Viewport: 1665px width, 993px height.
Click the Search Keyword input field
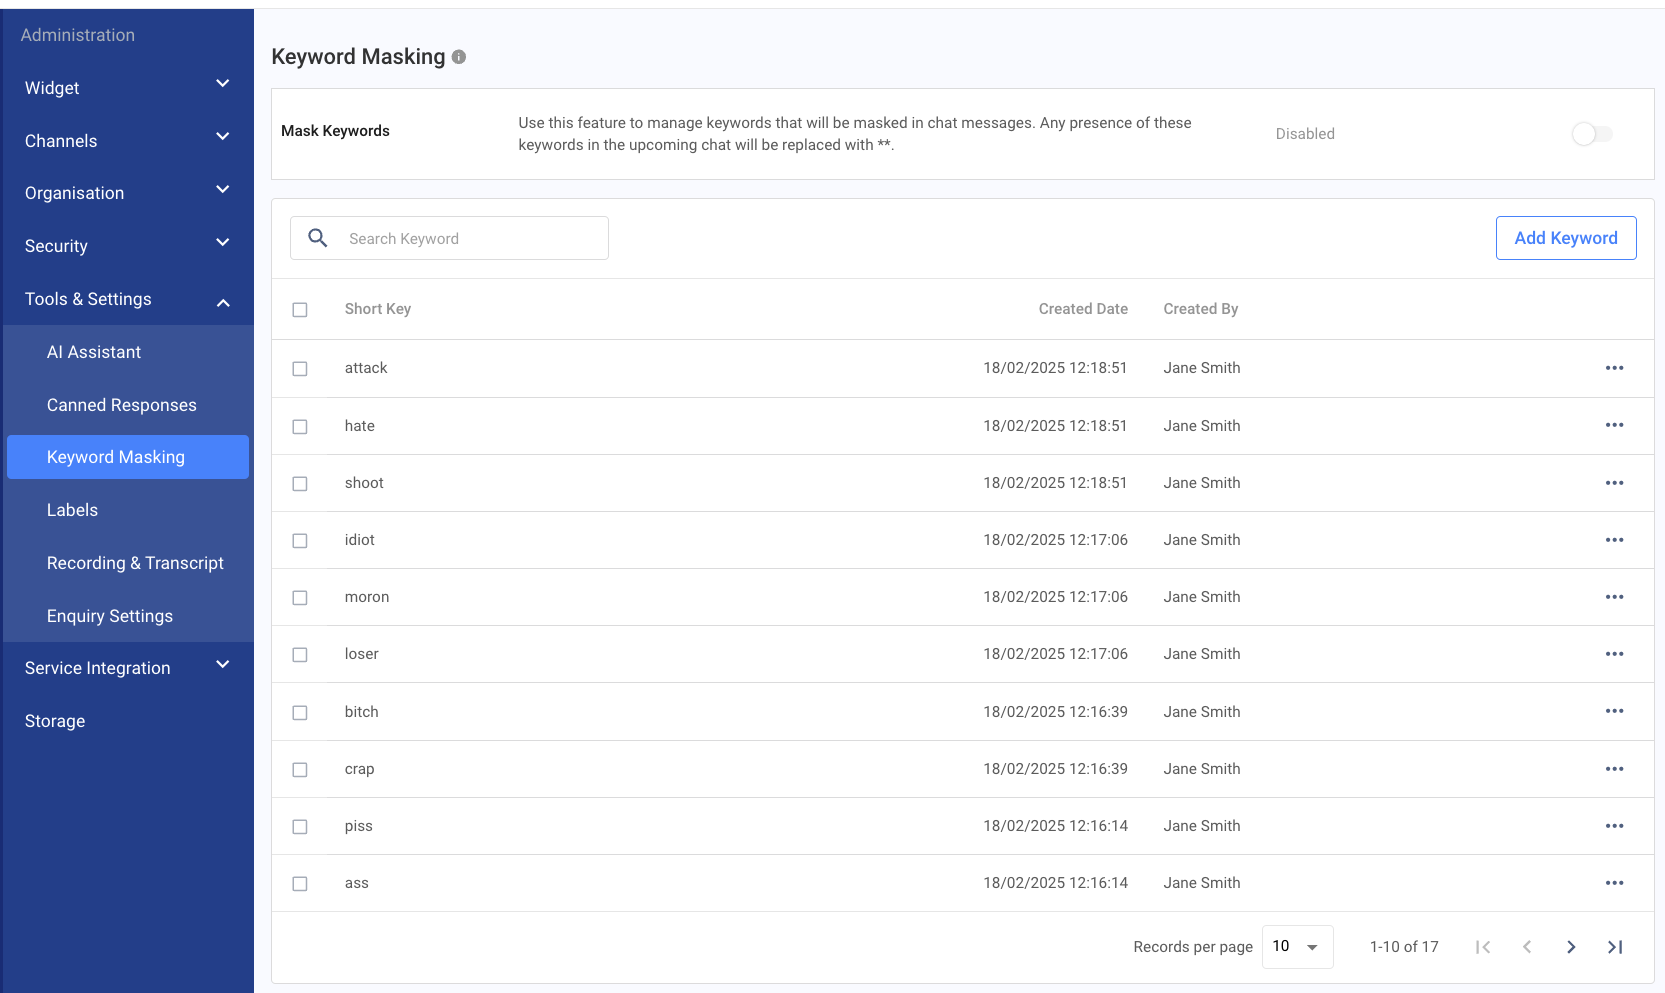[470, 239]
